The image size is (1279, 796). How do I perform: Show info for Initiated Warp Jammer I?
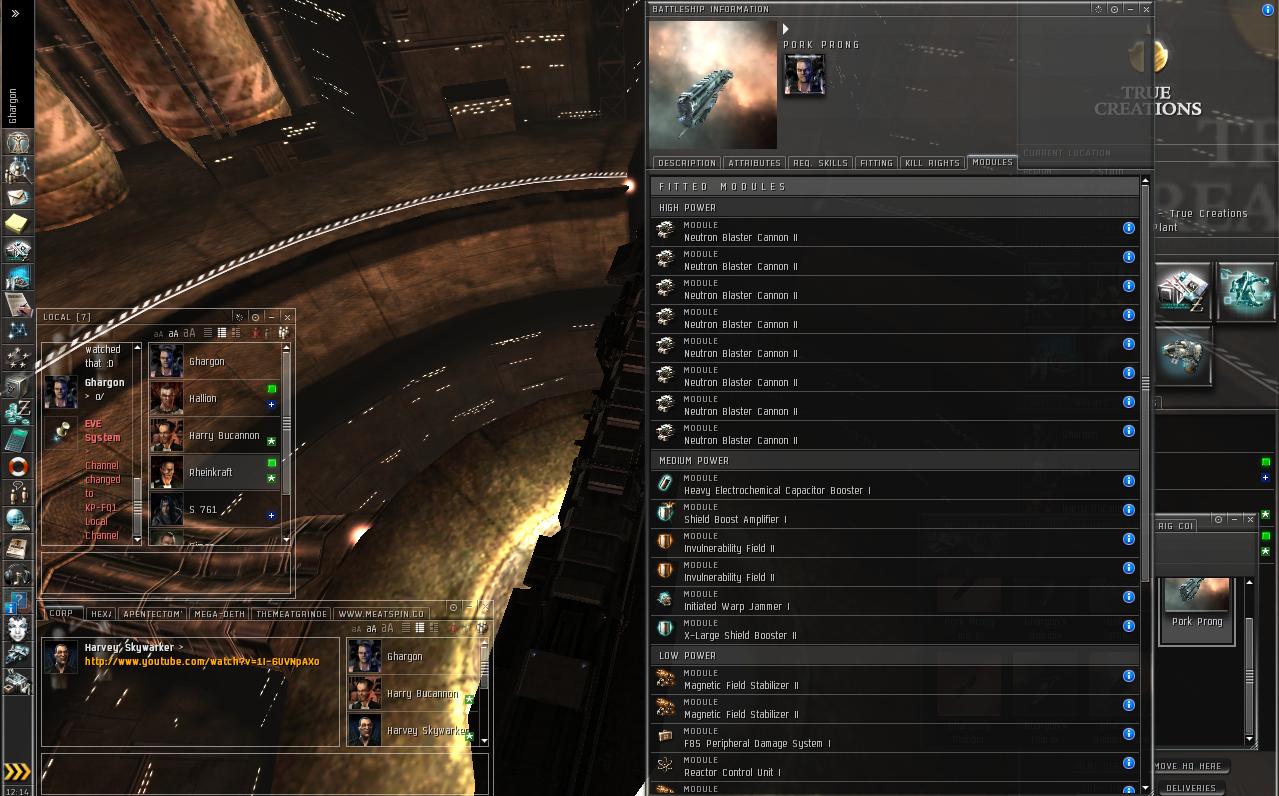[x=1128, y=597]
